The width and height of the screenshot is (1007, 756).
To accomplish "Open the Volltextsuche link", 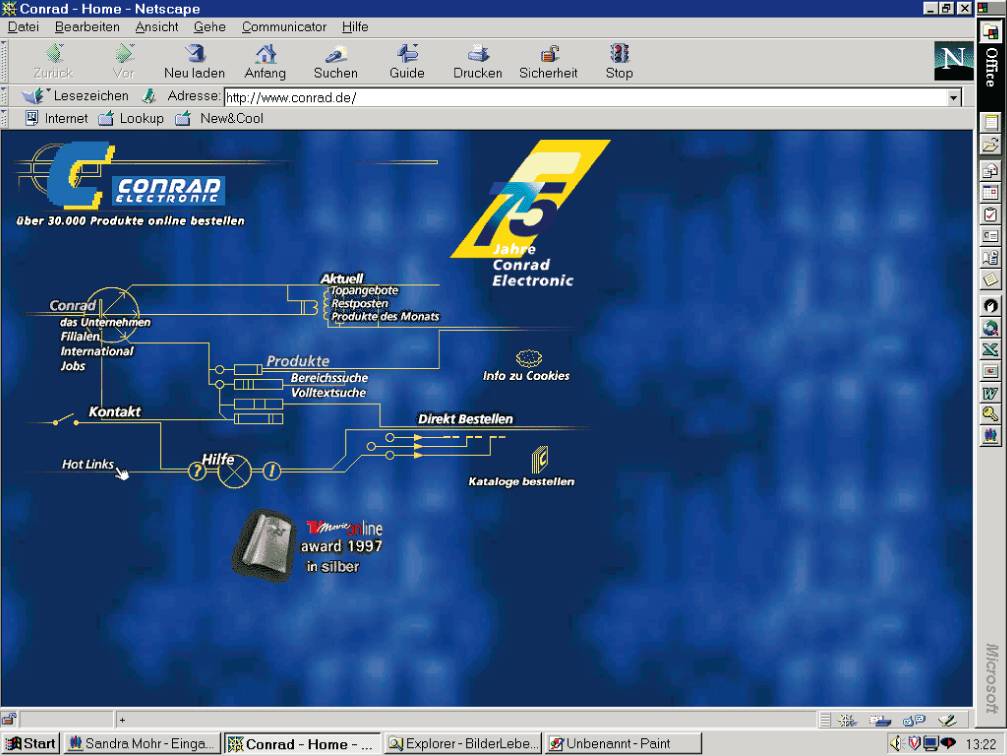I will 328,393.
